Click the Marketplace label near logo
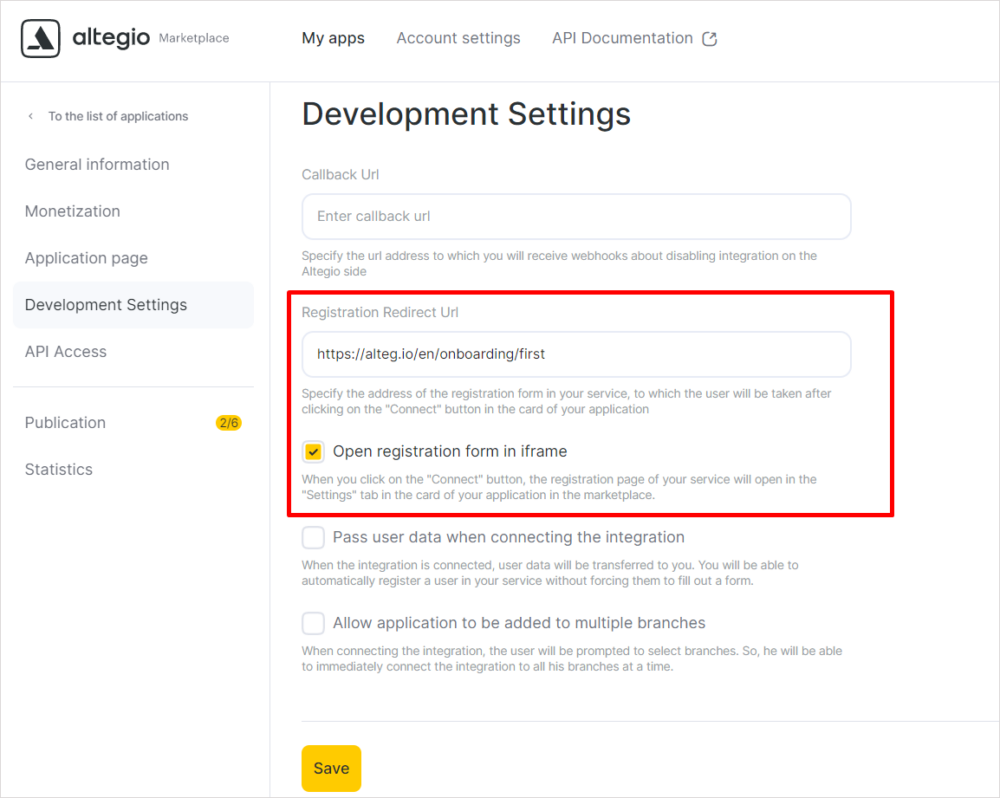The image size is (1000, 798). (194, 38)
